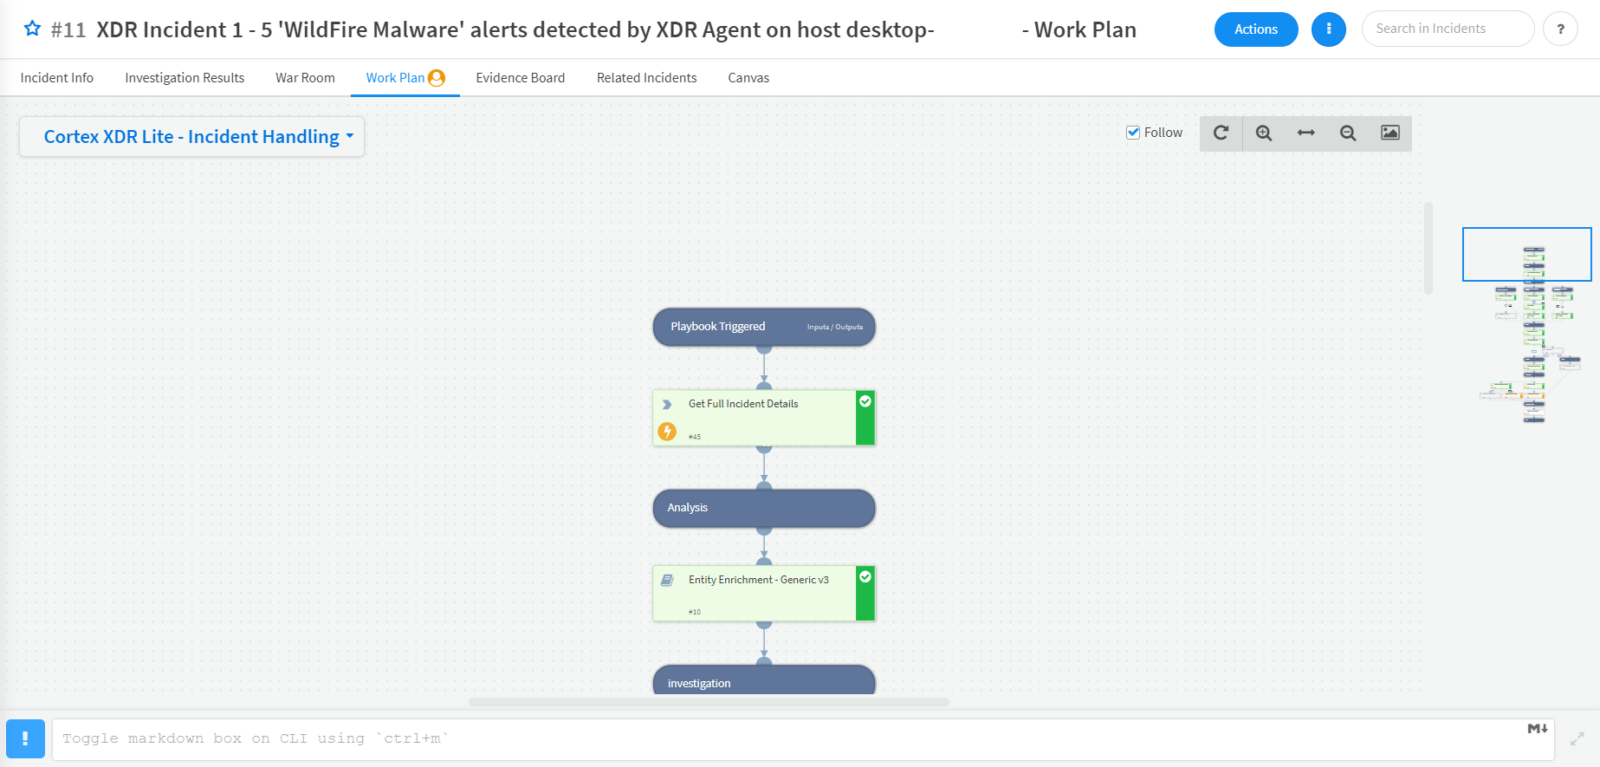The image size is (1600, 767).
Task: Click the incident number #11 text
Action: [68, 30]
